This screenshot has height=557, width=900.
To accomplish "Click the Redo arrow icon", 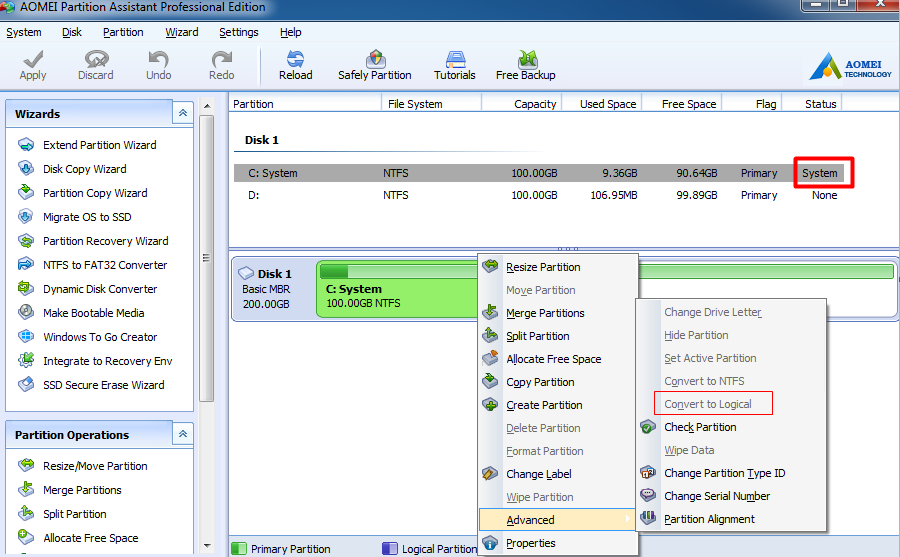I will (222, 59).
